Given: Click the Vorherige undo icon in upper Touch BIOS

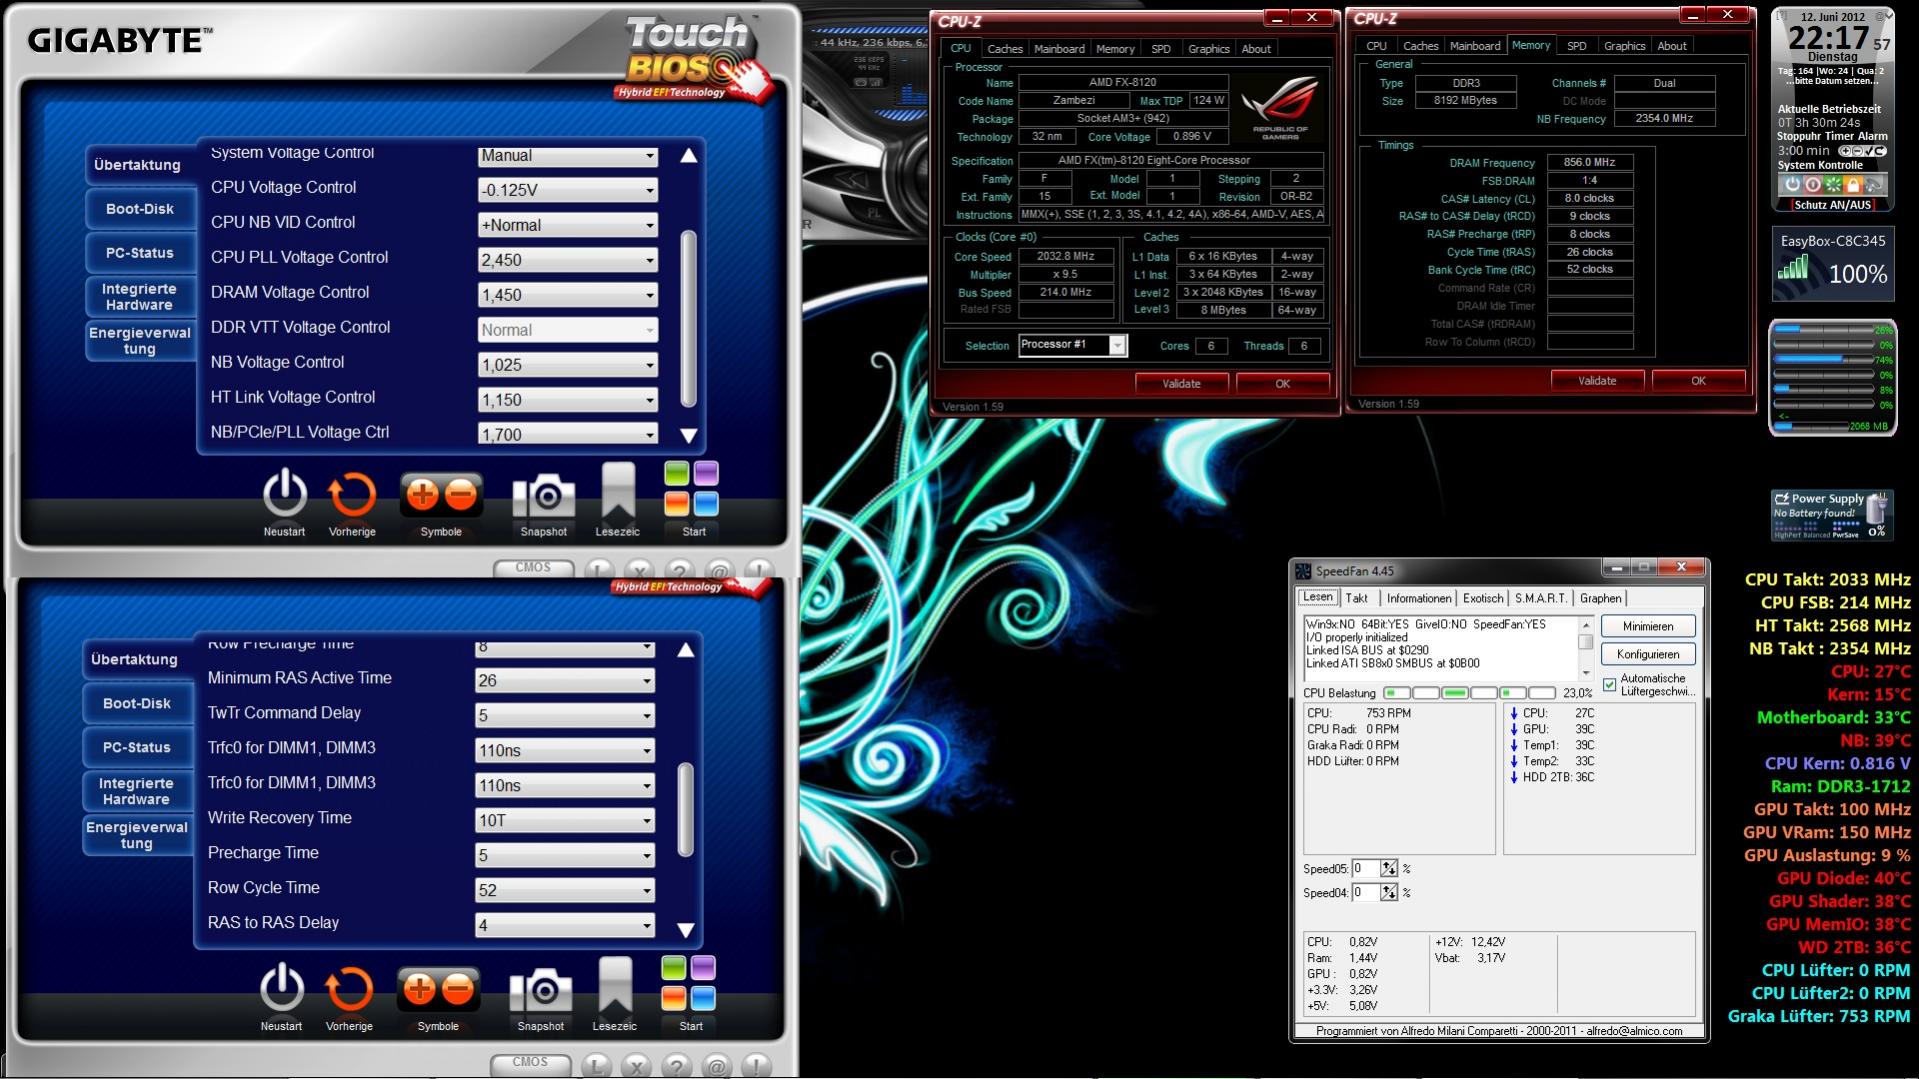Looking at the screenshot, I should click(352, 494).
